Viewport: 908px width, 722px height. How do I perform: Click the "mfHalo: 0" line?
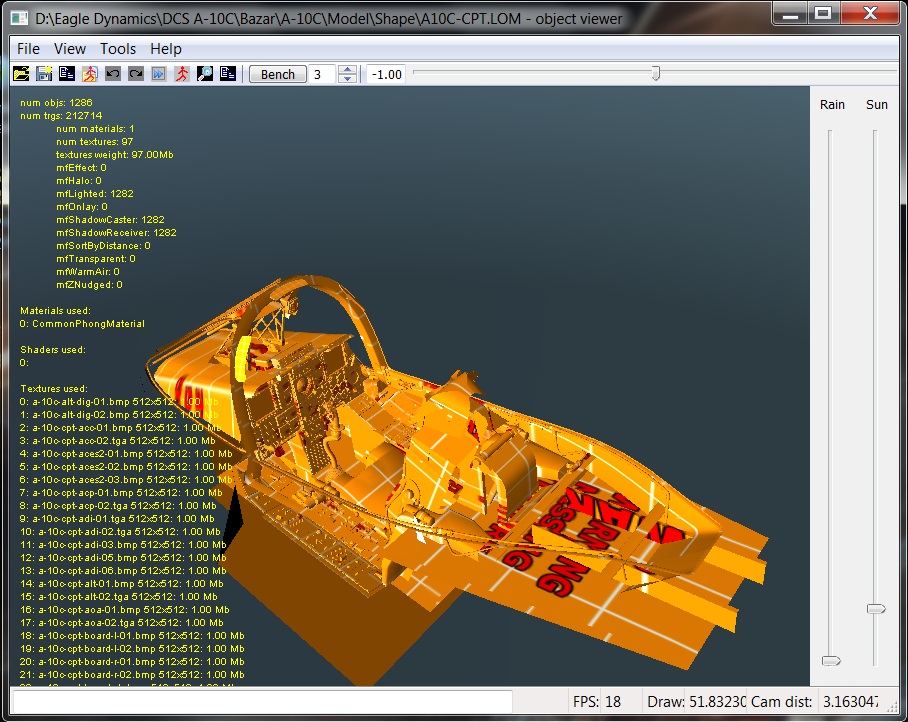point(79,181)
